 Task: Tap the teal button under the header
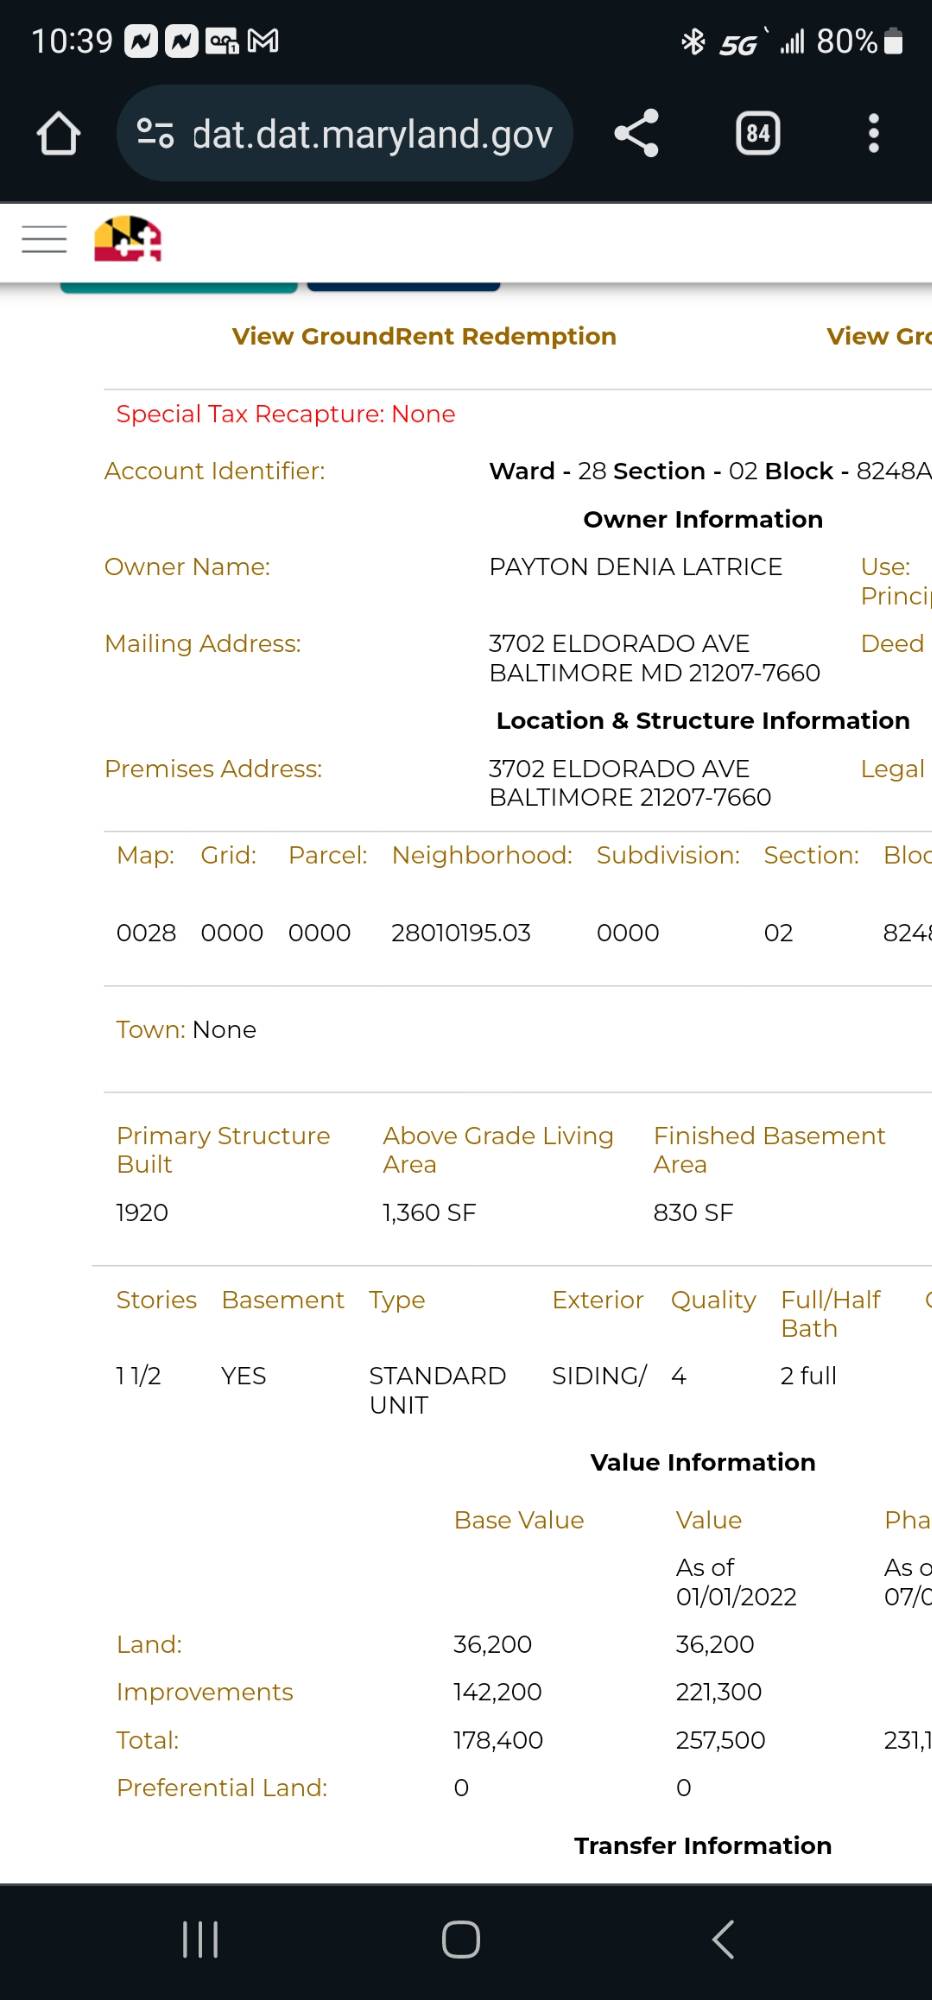(x=179, y=288)
